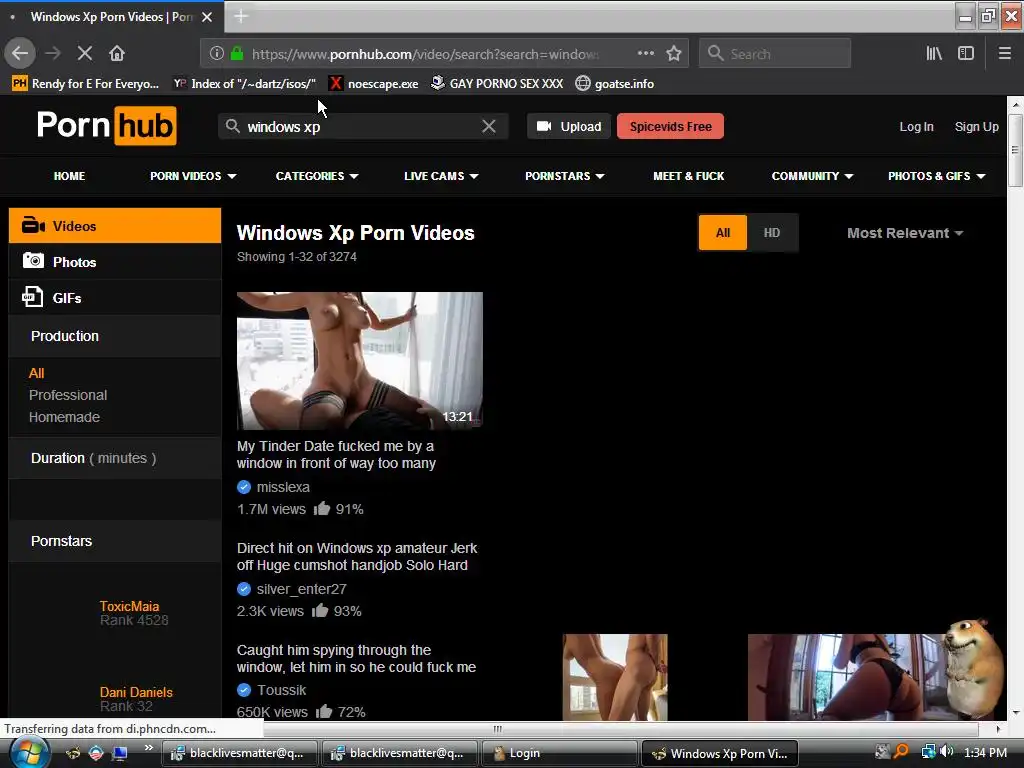
Task: Click the site logo in the header
Action: tap(106, 125)
